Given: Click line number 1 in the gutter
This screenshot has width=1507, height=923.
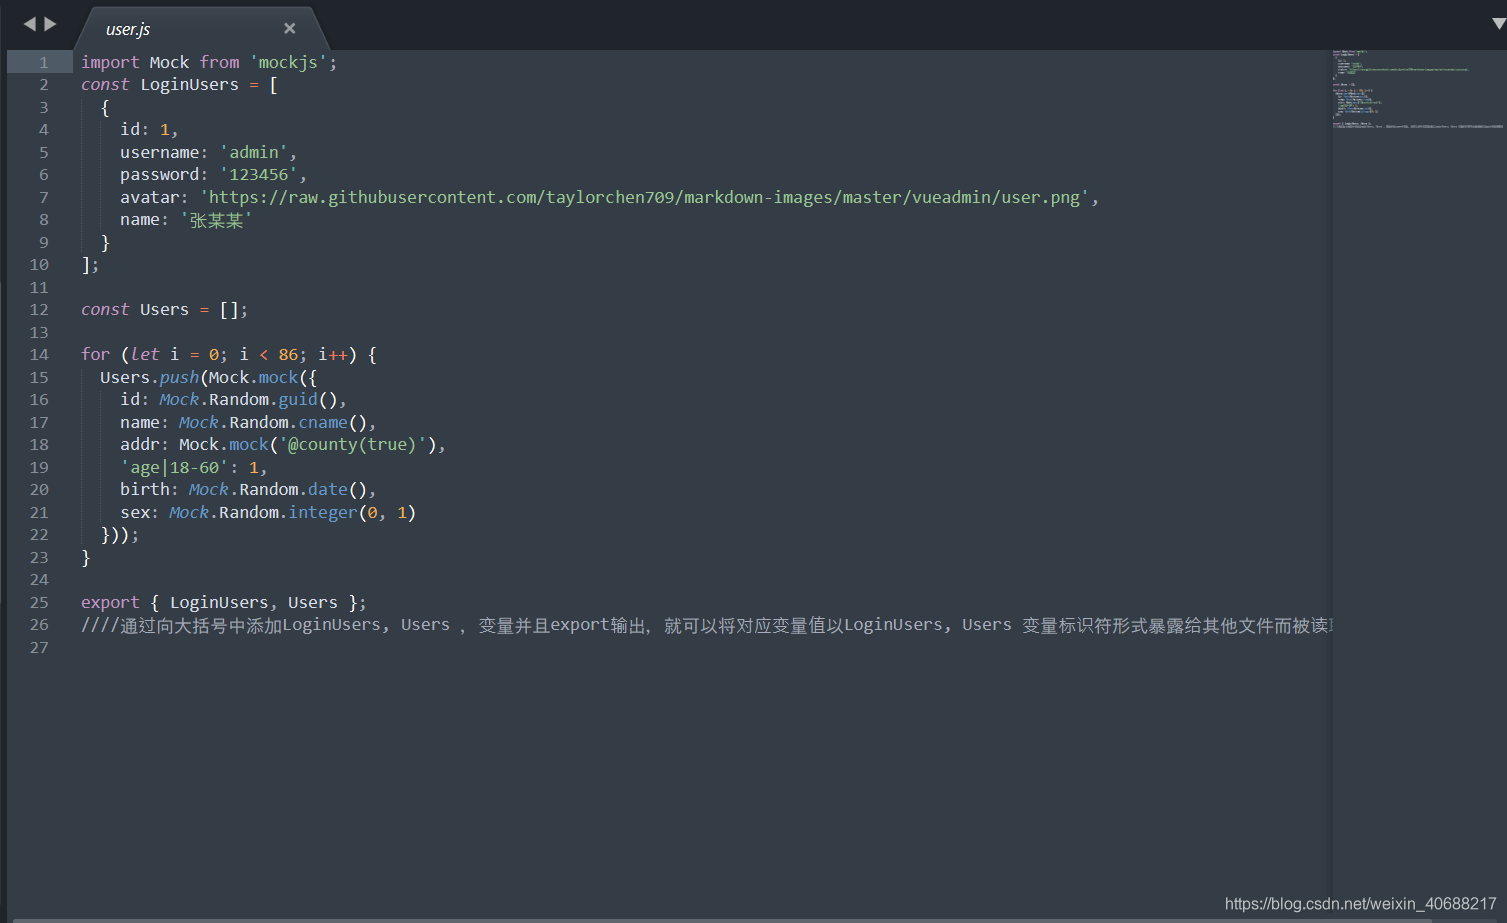Looking at the screenshot, I should pos(43,62).
